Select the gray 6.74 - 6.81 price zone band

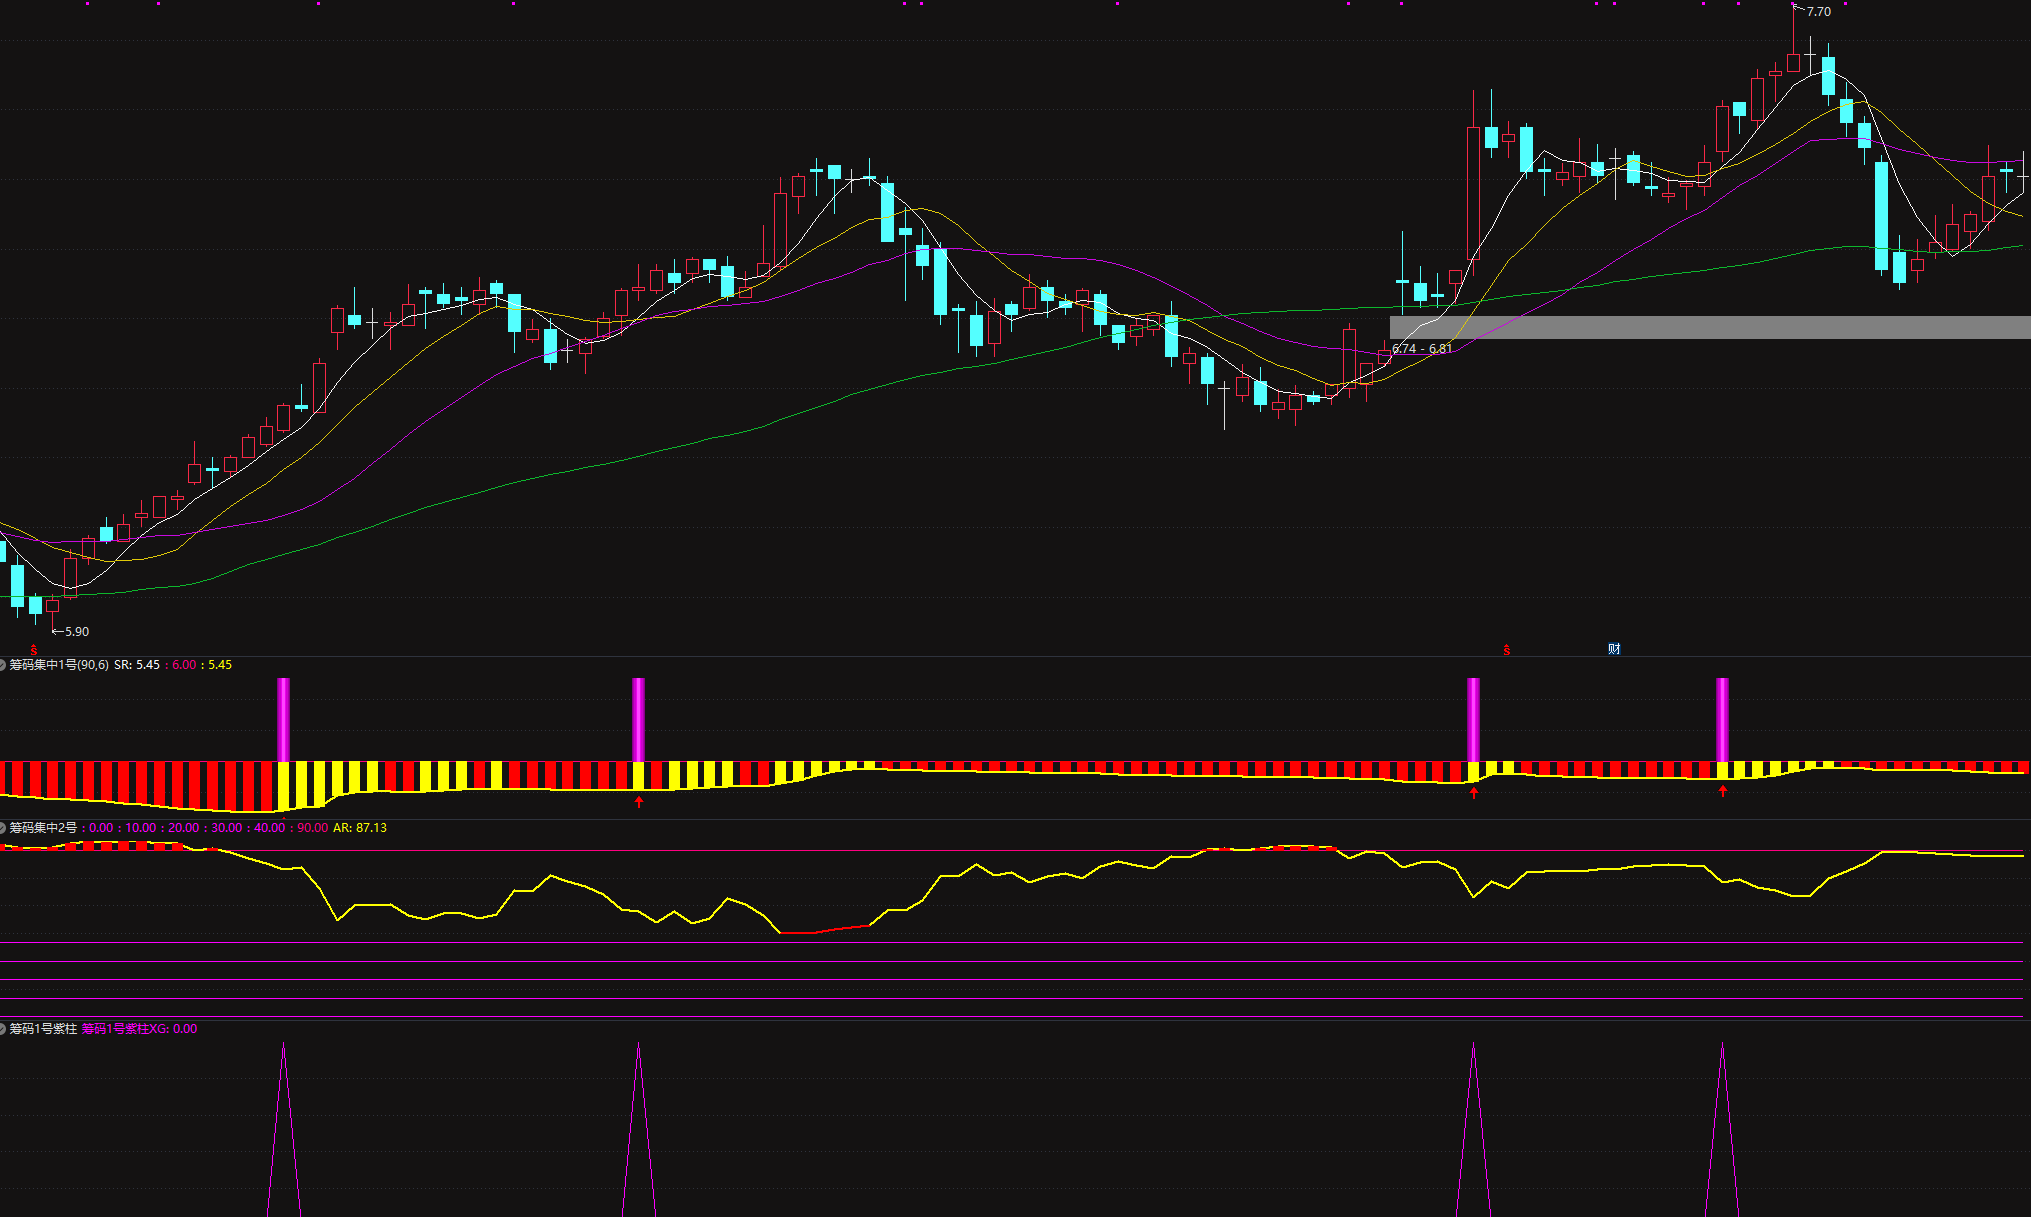tap(1709, 327)
